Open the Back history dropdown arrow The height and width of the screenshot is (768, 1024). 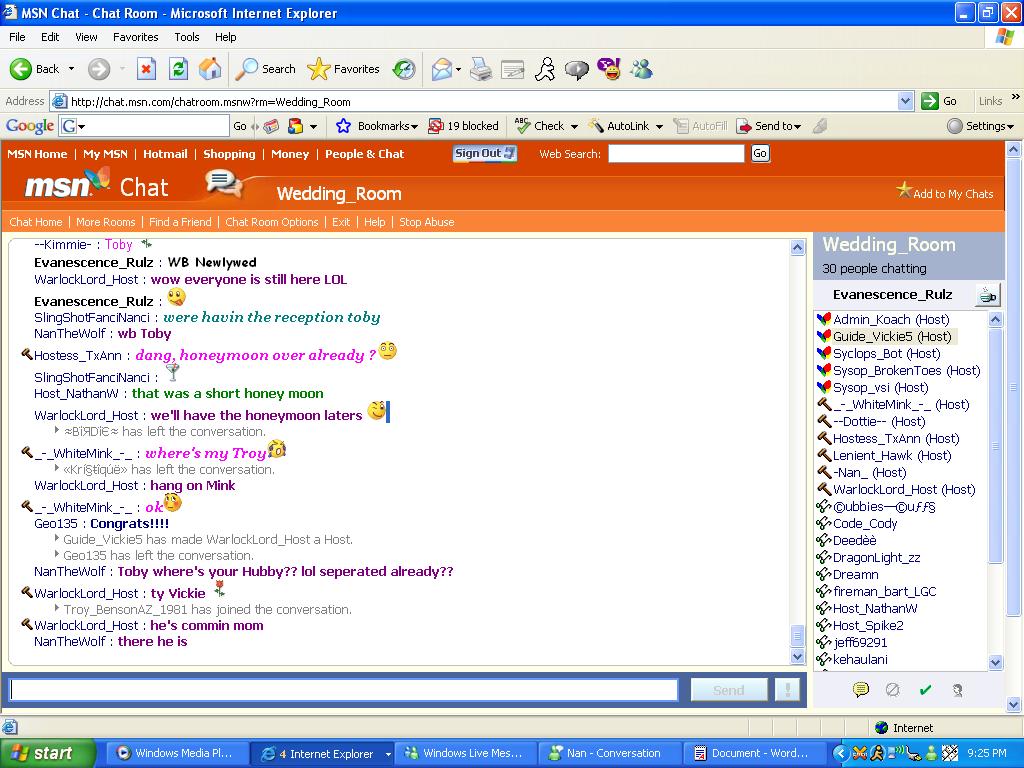click(71, 69)
